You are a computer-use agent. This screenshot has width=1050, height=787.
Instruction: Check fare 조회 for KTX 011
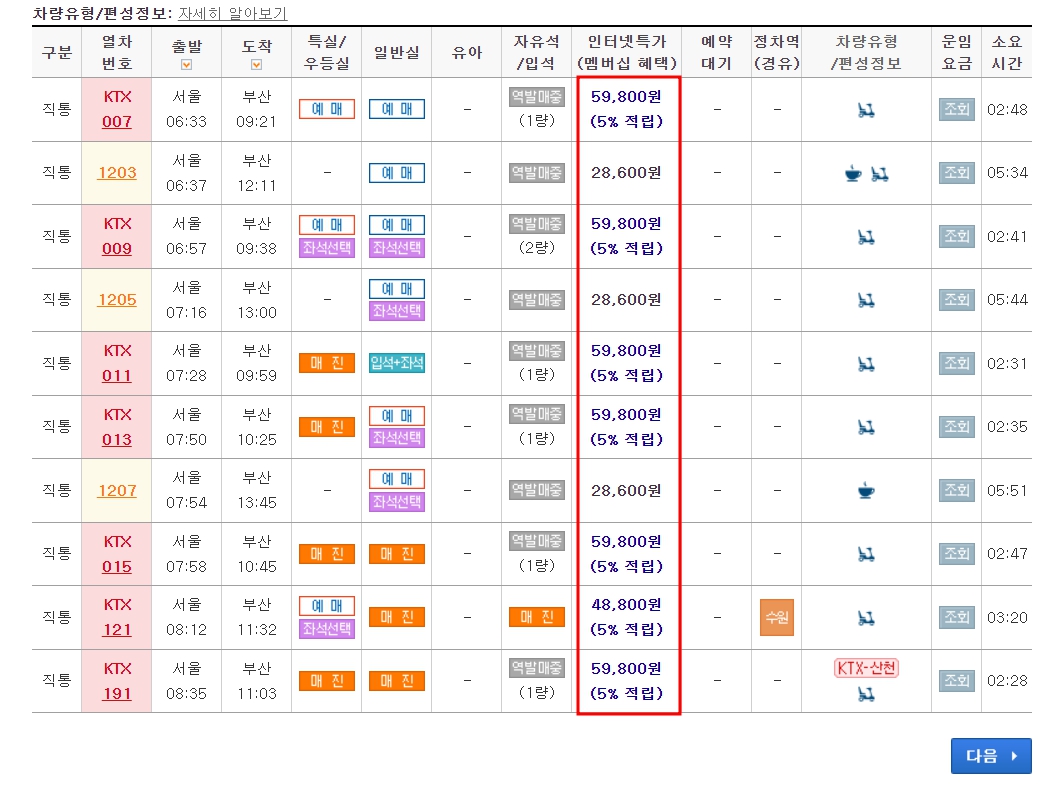(956, 363)
